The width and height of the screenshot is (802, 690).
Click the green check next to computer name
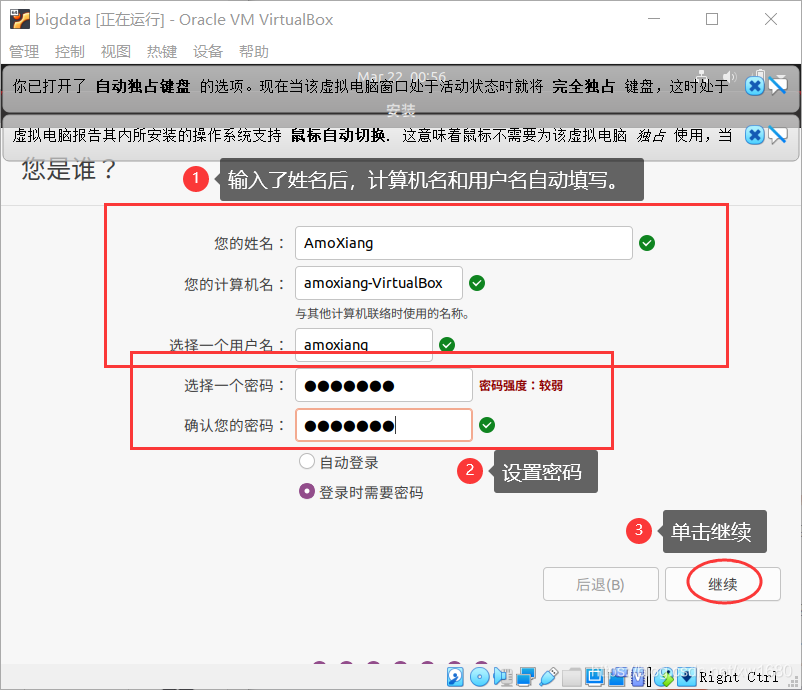[477, 283]
